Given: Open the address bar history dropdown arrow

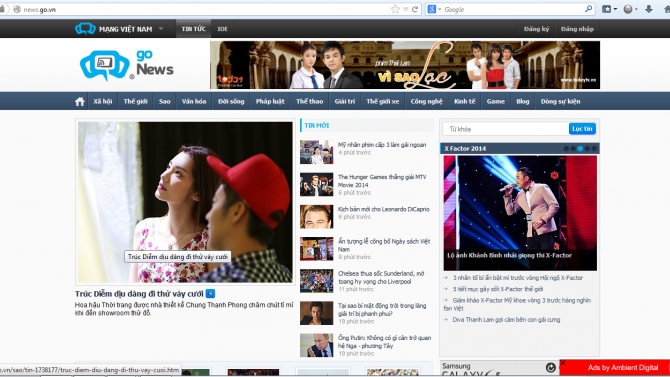Looking at the screenshot, I should click(406, 9).
